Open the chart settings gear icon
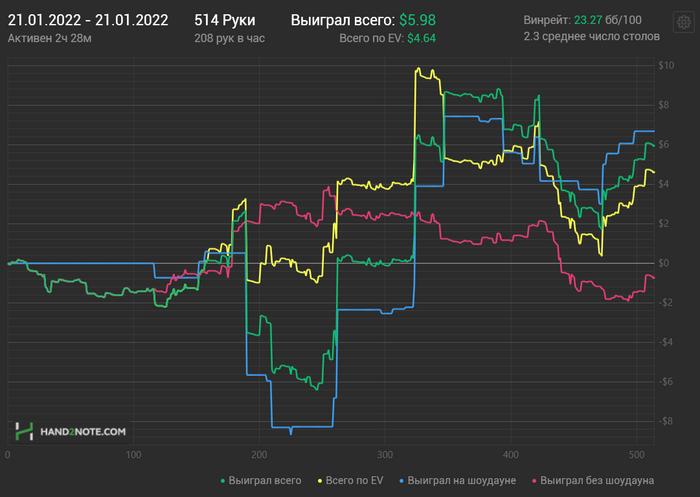 click(683, 22)
